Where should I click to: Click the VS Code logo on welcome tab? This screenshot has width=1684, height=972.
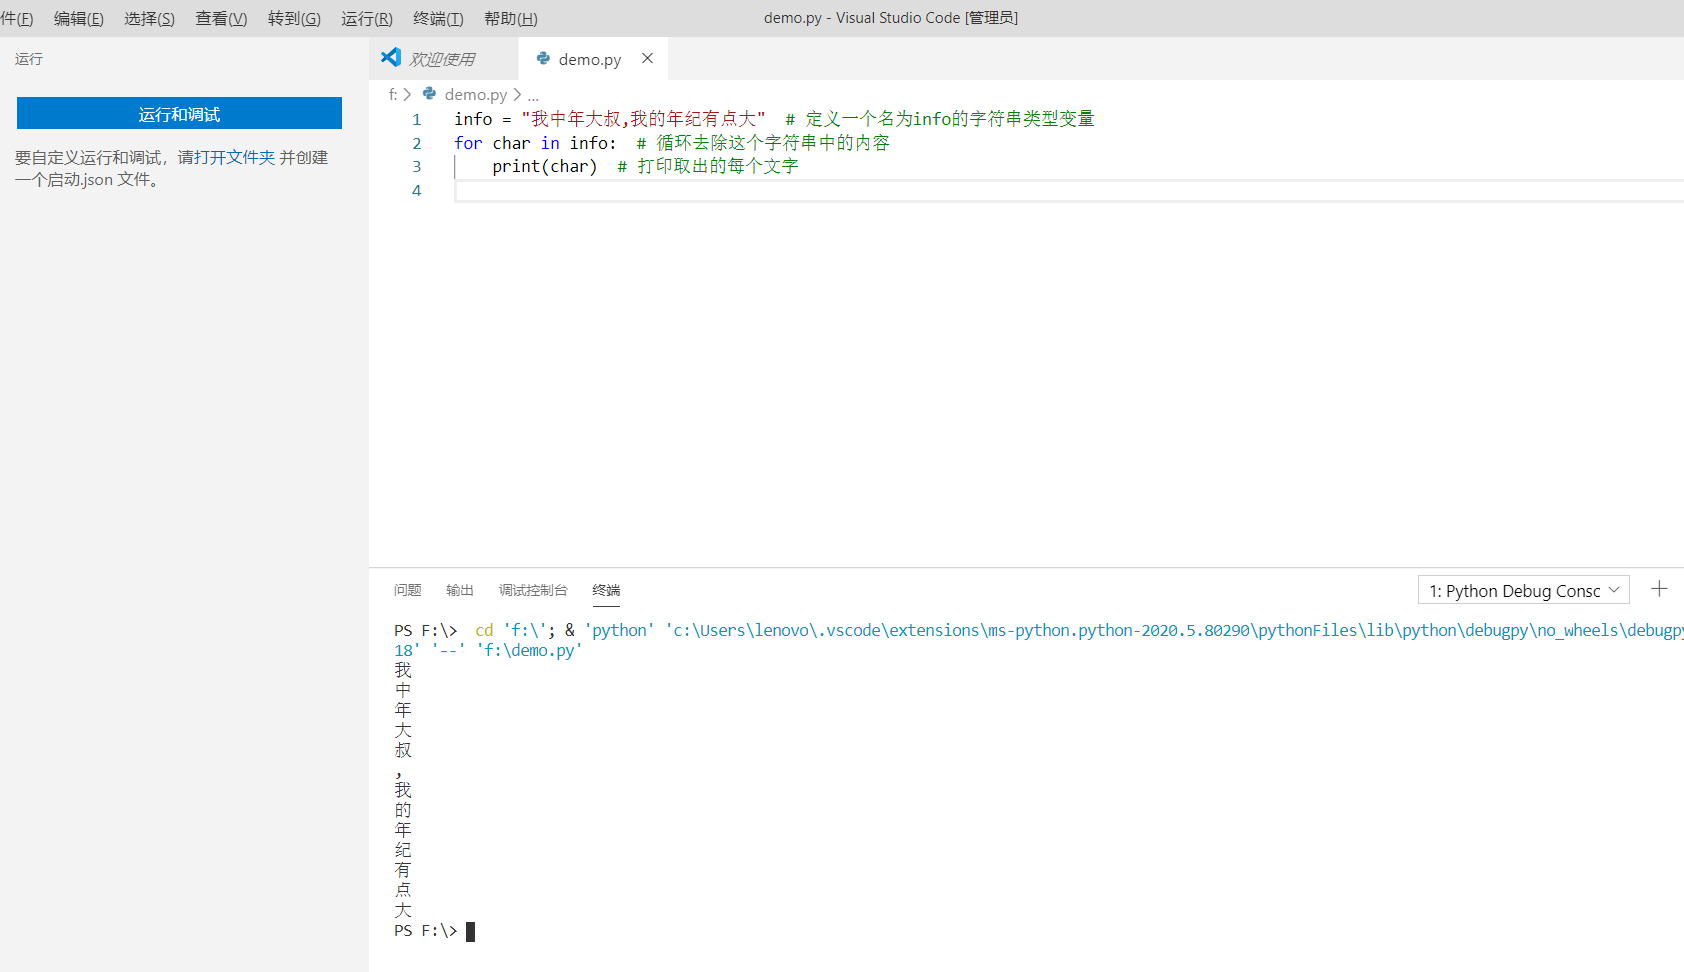click(x=391, y=58)
